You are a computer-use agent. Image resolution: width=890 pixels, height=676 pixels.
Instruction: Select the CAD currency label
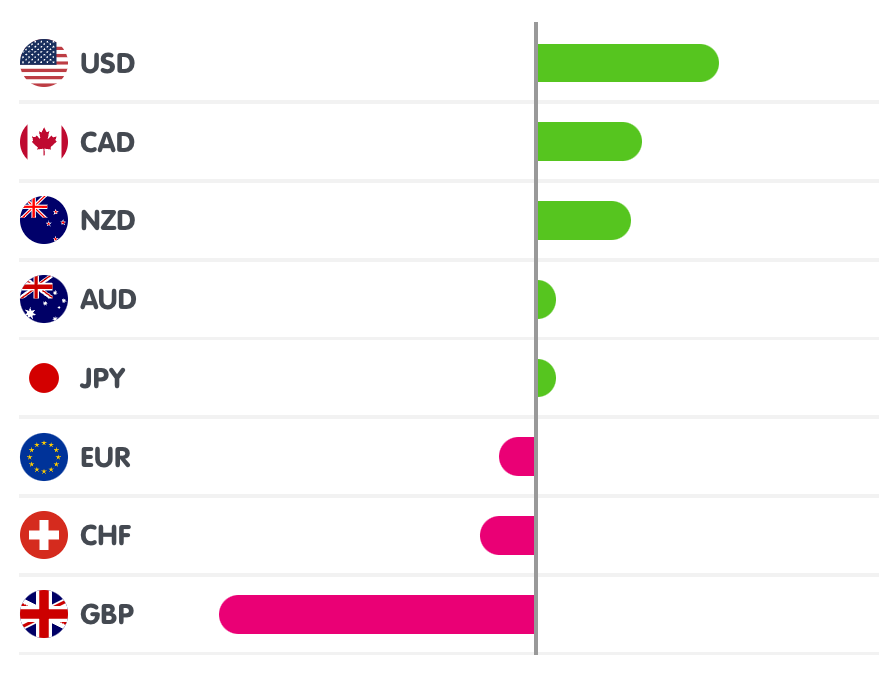(107, 142)
